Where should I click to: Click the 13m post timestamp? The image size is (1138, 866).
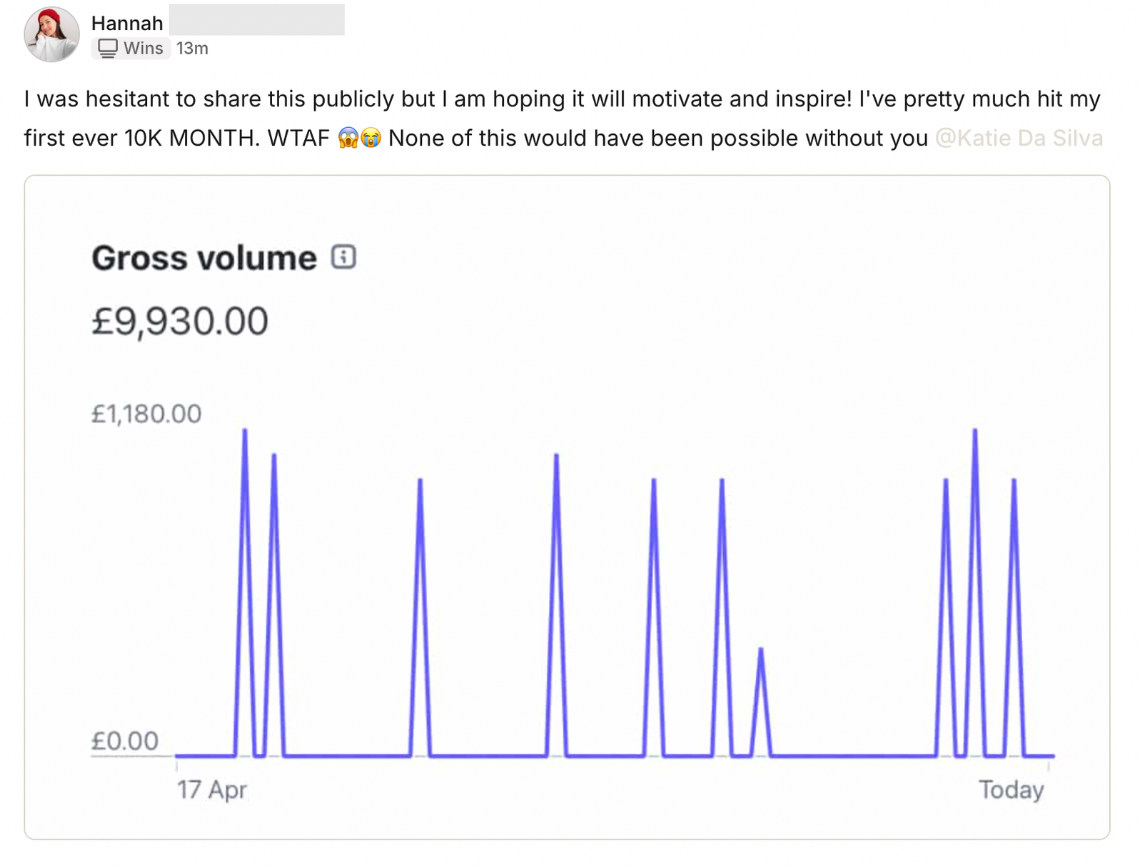pyautogui.click(x=192, y=49)
